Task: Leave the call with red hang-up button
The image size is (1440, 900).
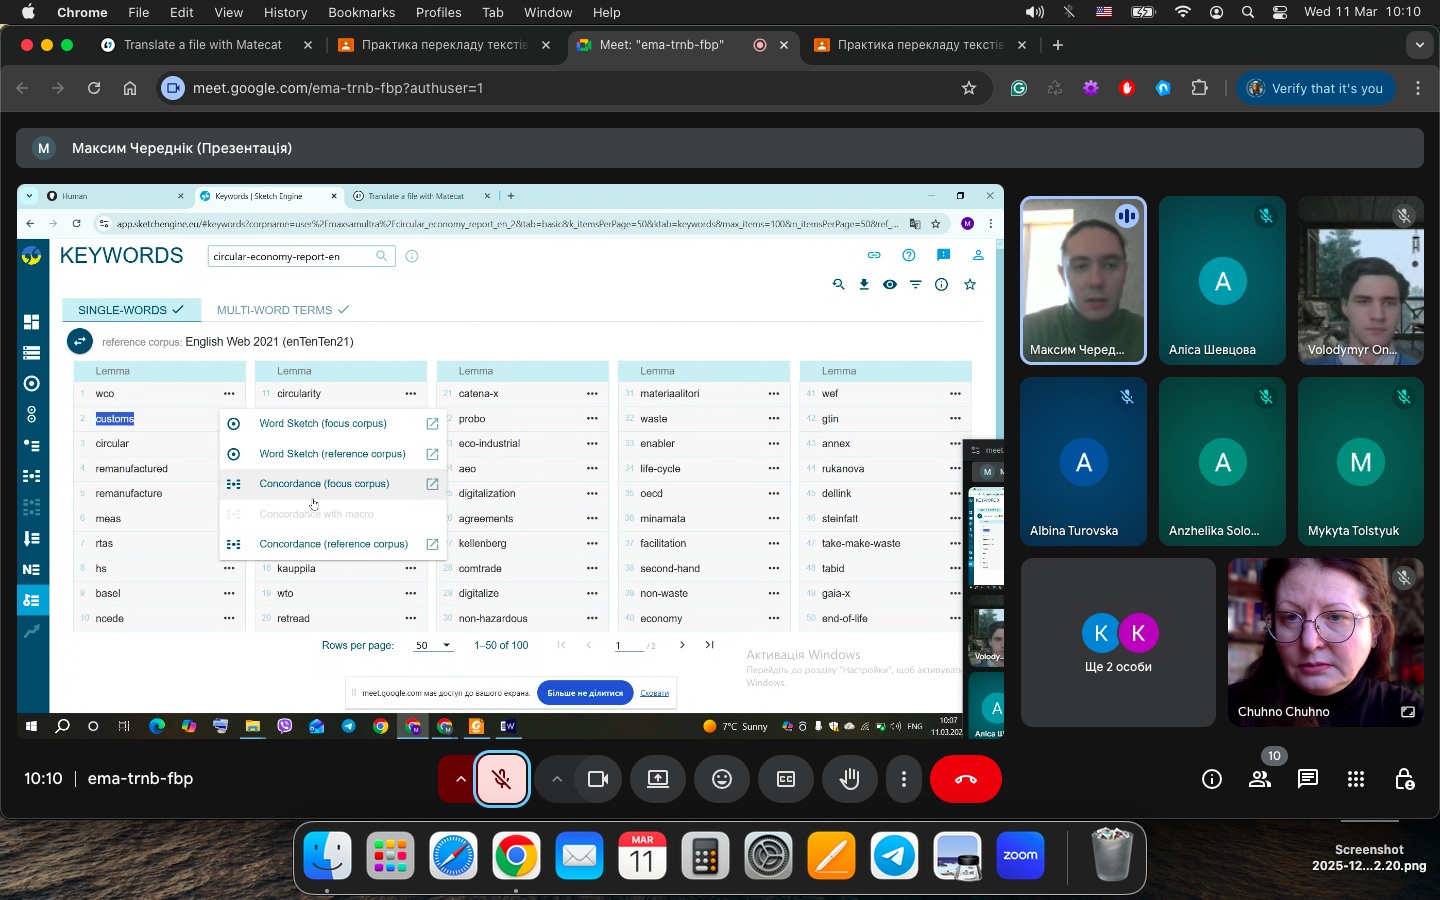Action: coord(965,779)
